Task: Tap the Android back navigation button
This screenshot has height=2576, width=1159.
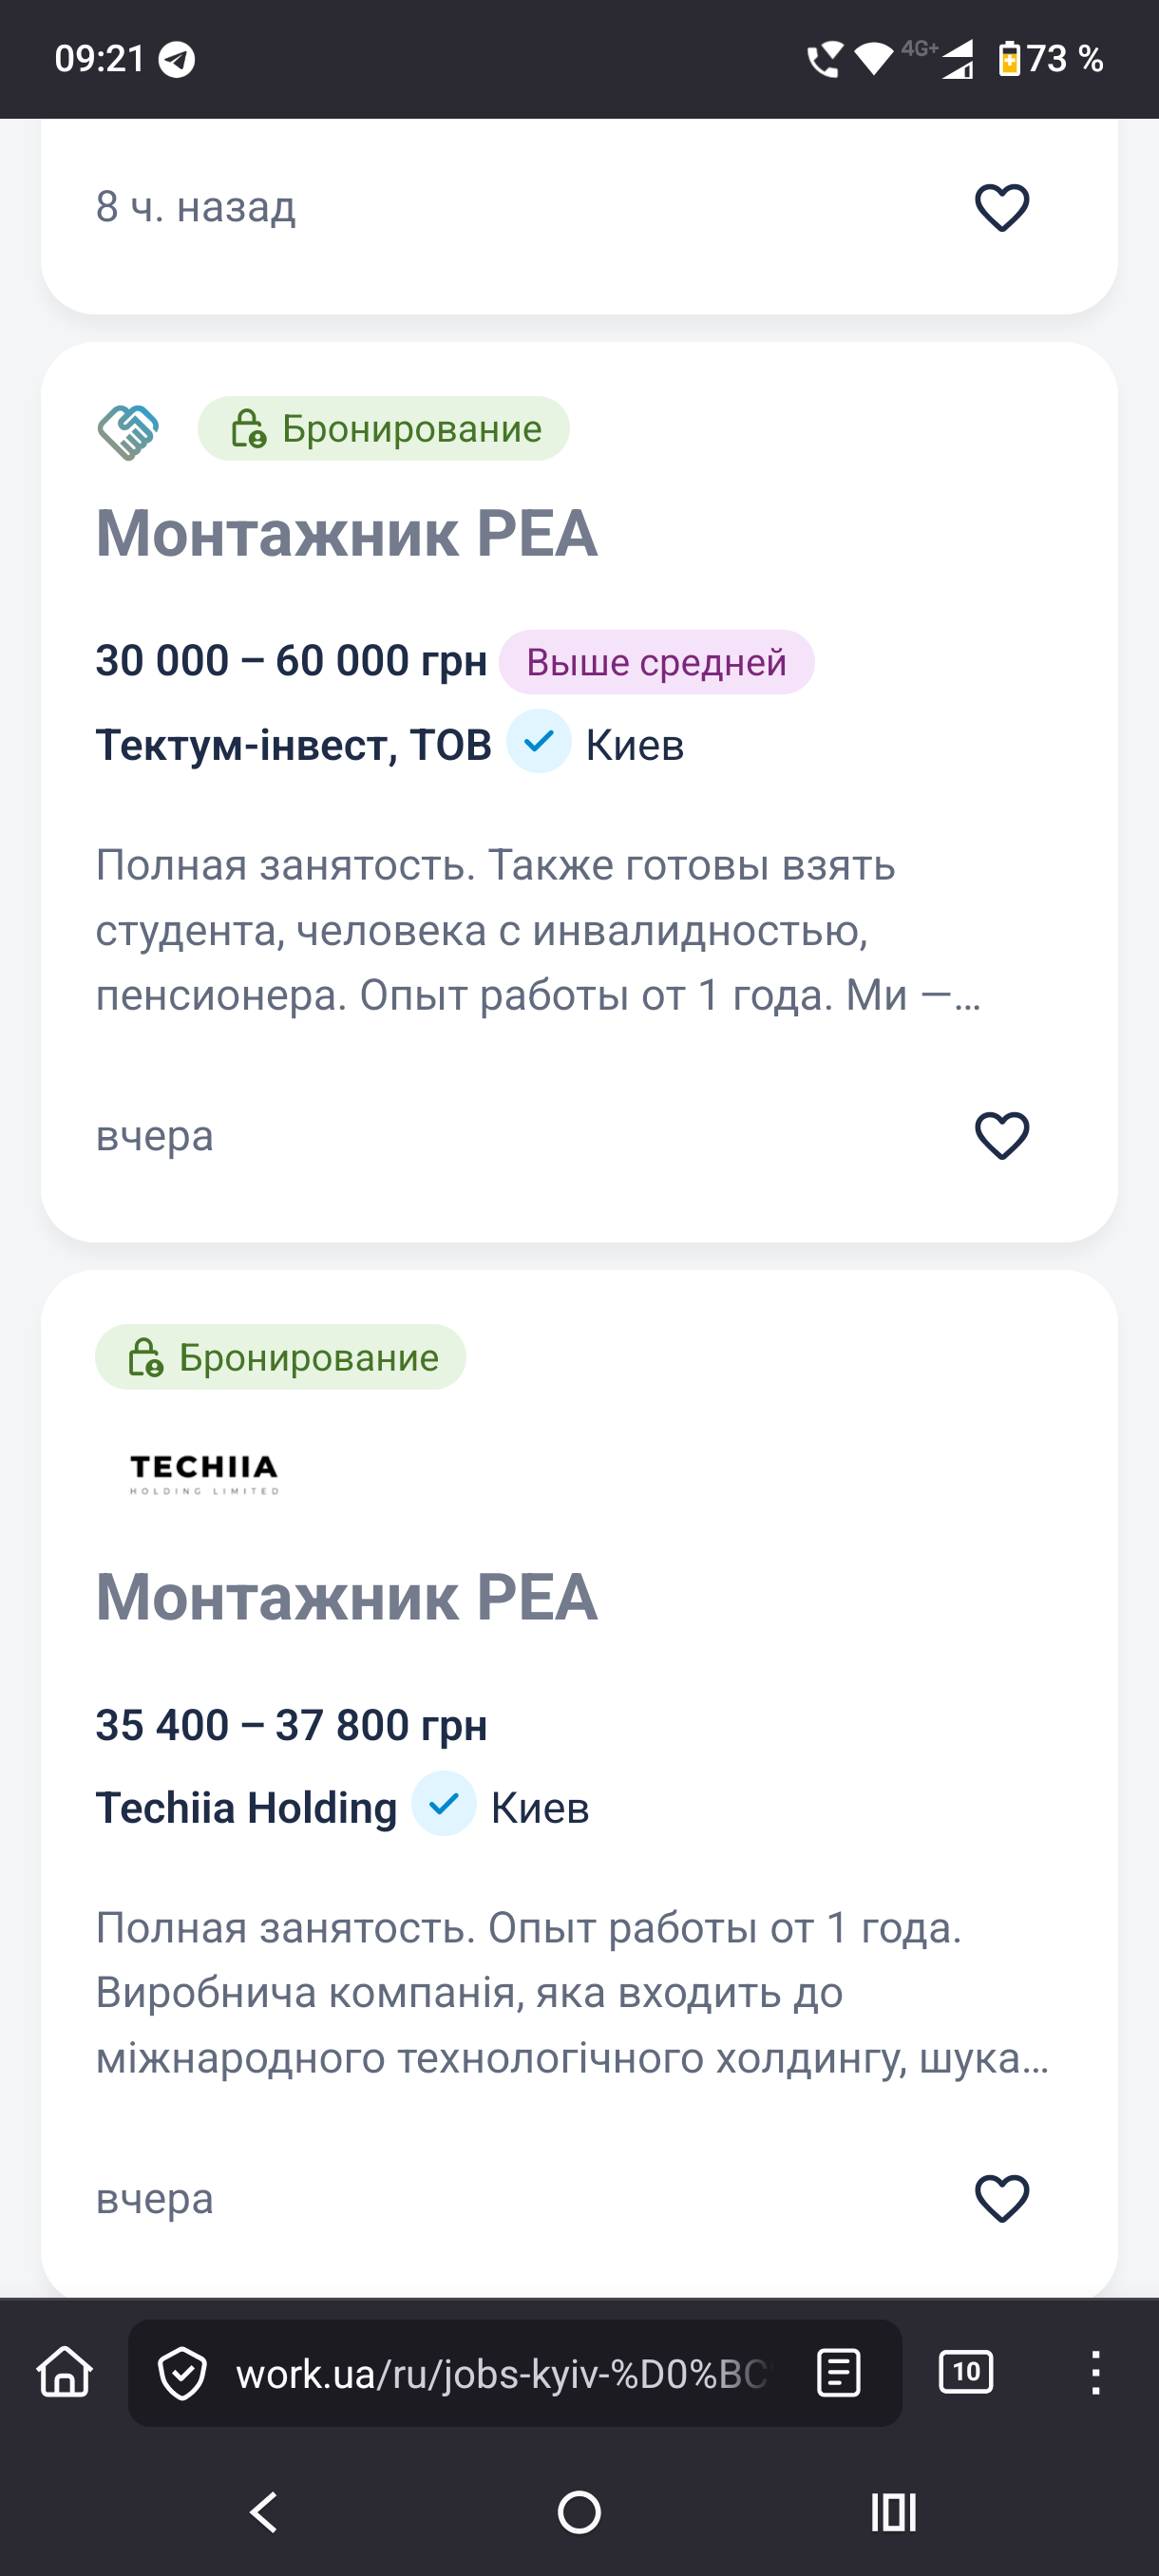Action: (x=264, y=2511)
